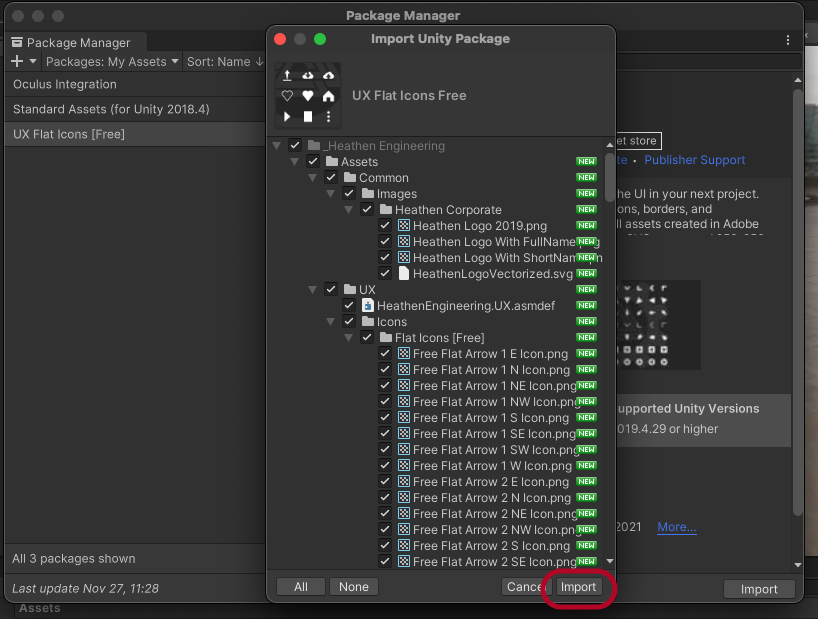Image resolution: width=818 pixels, height=619 pixels.
Task: Collapse the Assets folder triangle
Action: (x=294, y=162)
